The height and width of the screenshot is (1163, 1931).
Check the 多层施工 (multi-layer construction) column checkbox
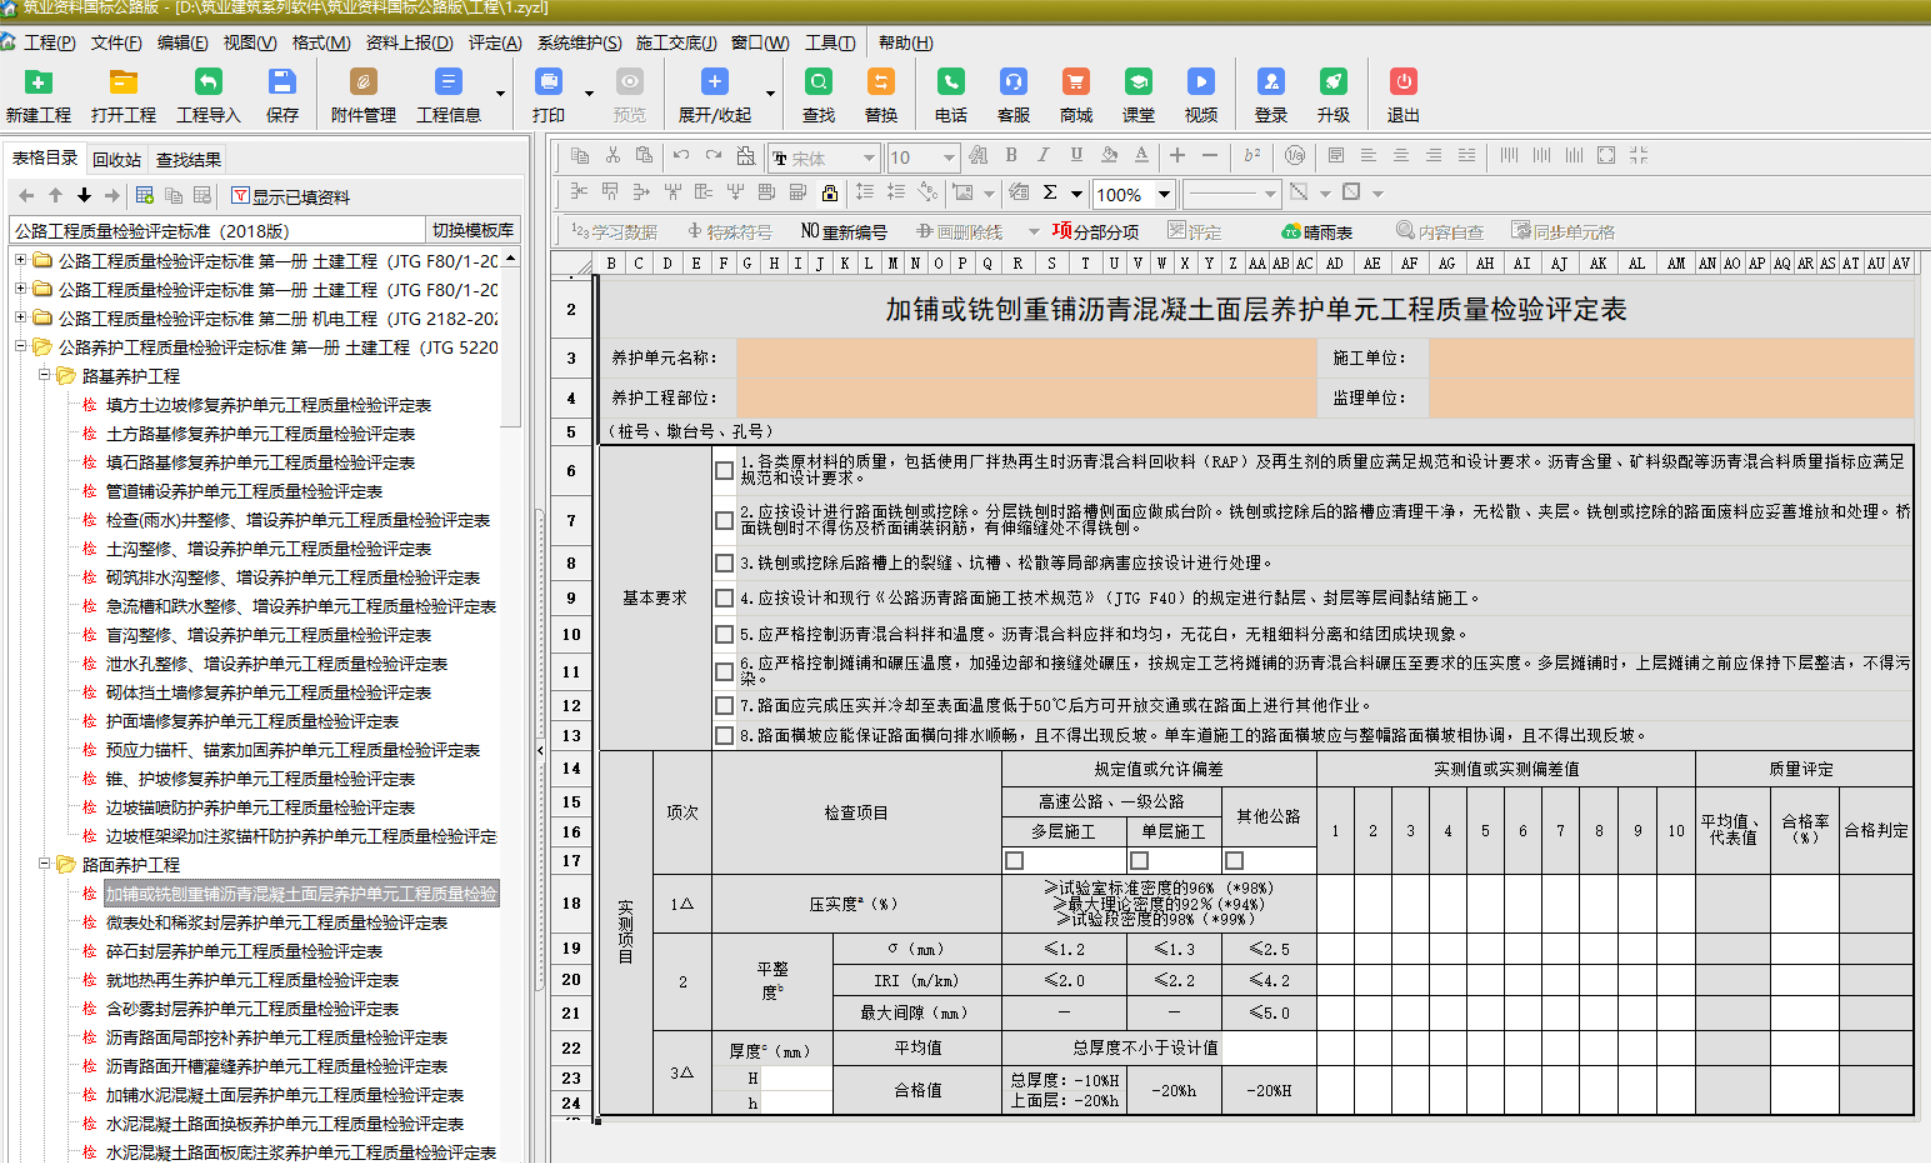point(1015,860)
